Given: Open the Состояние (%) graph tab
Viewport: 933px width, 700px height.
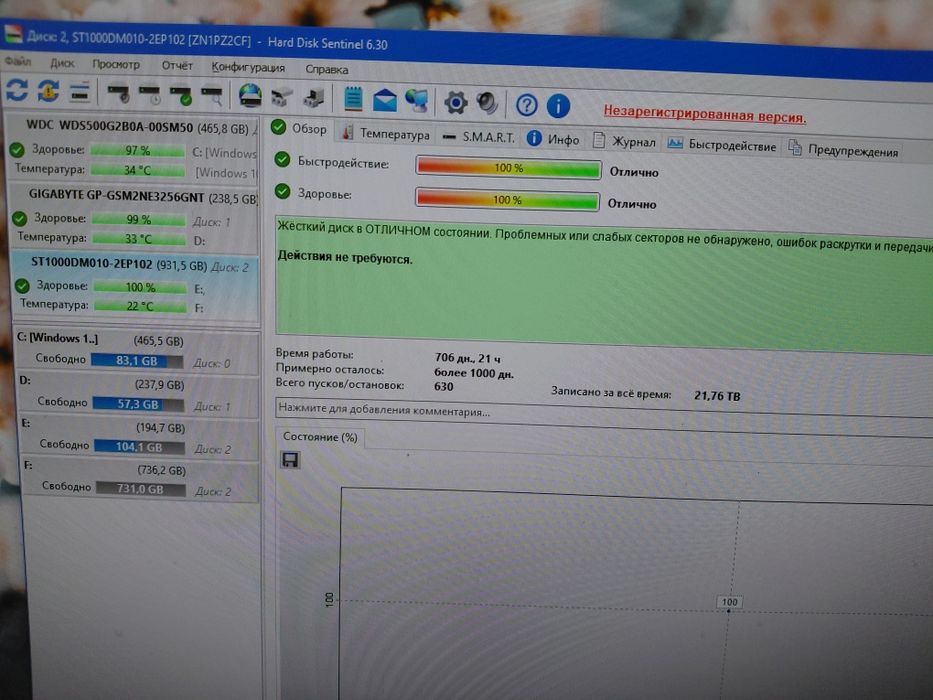Looking at the screenshot, I should [x=320, y=436].
